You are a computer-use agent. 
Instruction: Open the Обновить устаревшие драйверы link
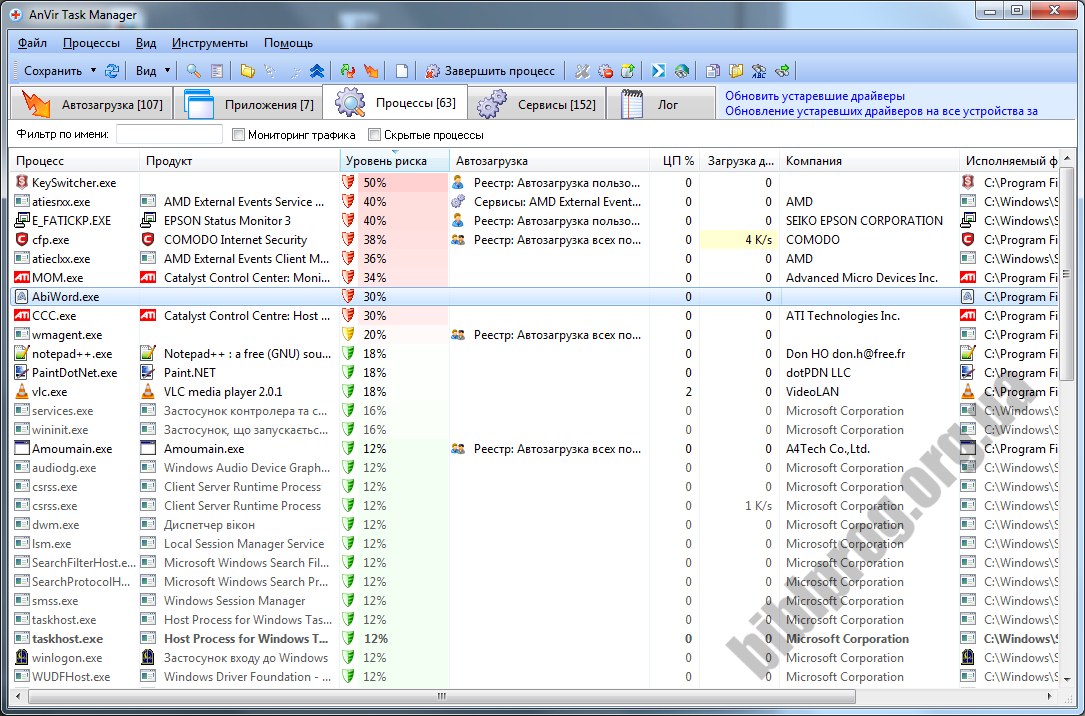coord(815,96)
